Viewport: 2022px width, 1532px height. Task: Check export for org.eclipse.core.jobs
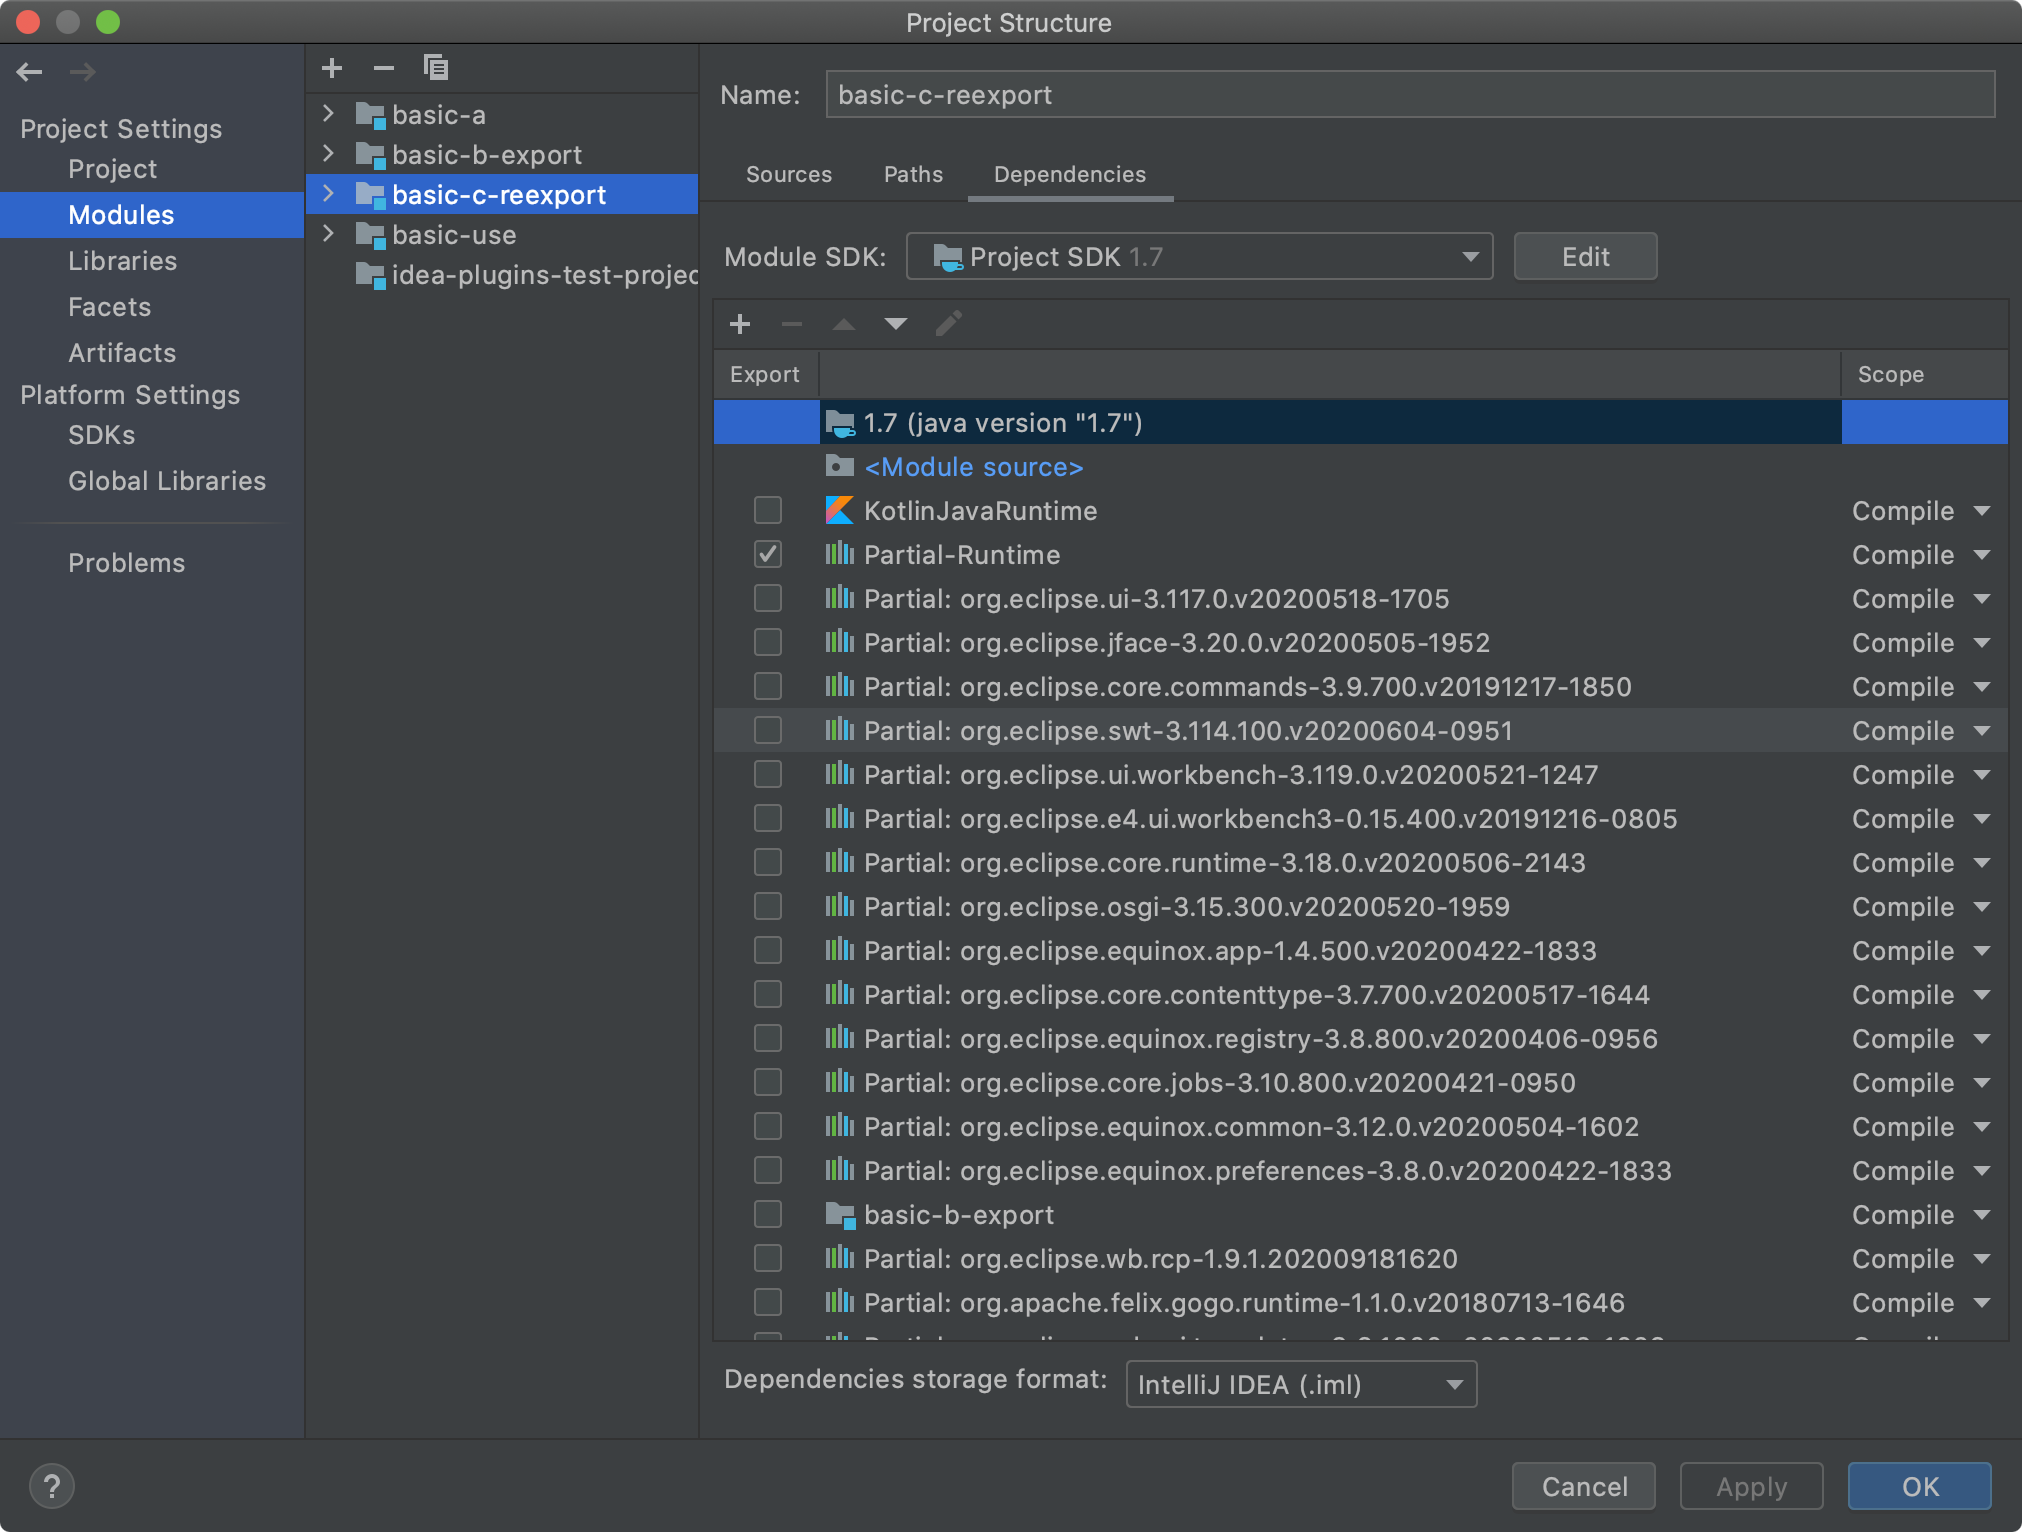coord(768,1083)
